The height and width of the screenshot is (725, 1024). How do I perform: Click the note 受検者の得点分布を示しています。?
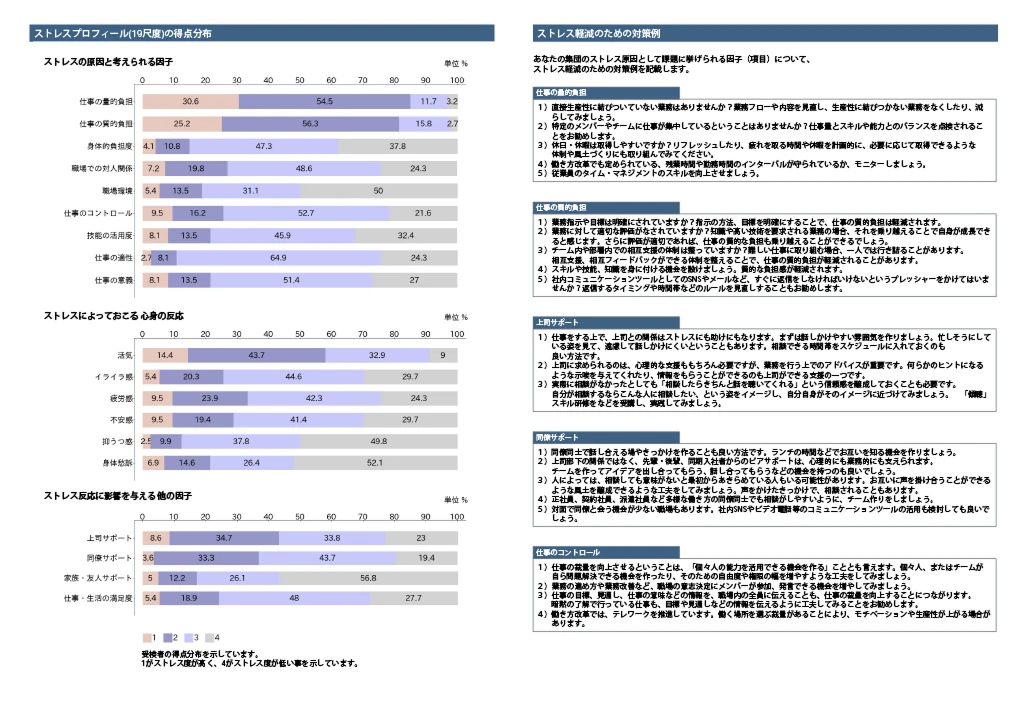pyautogui.click(x=200, y=654)
